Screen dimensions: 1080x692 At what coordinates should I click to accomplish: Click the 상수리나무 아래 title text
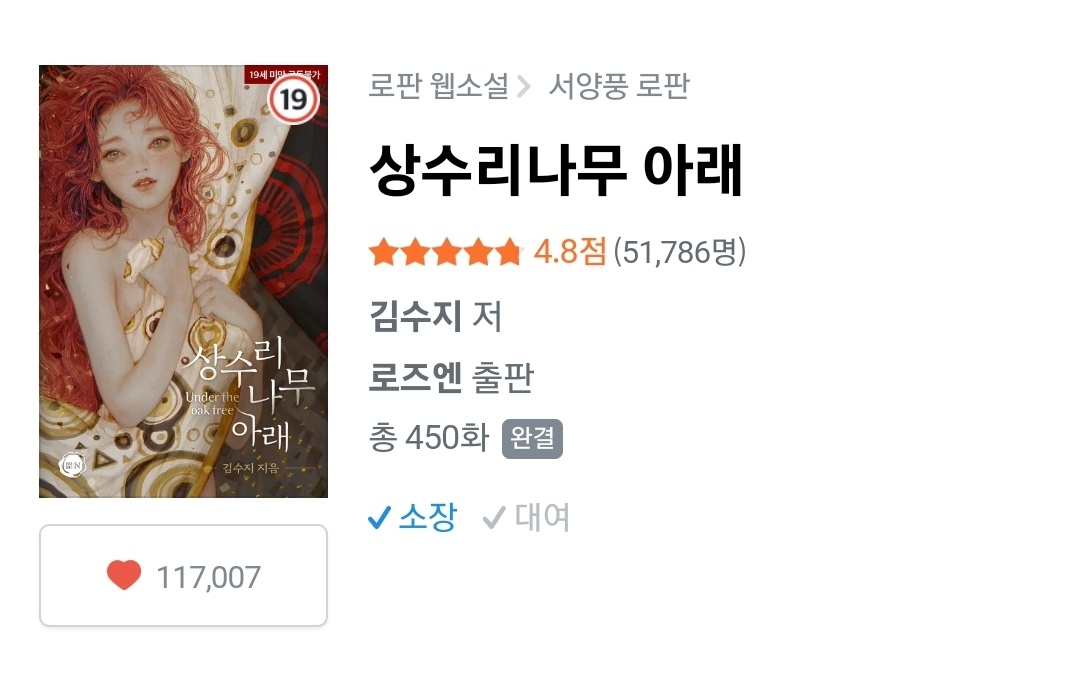point(556,170)
